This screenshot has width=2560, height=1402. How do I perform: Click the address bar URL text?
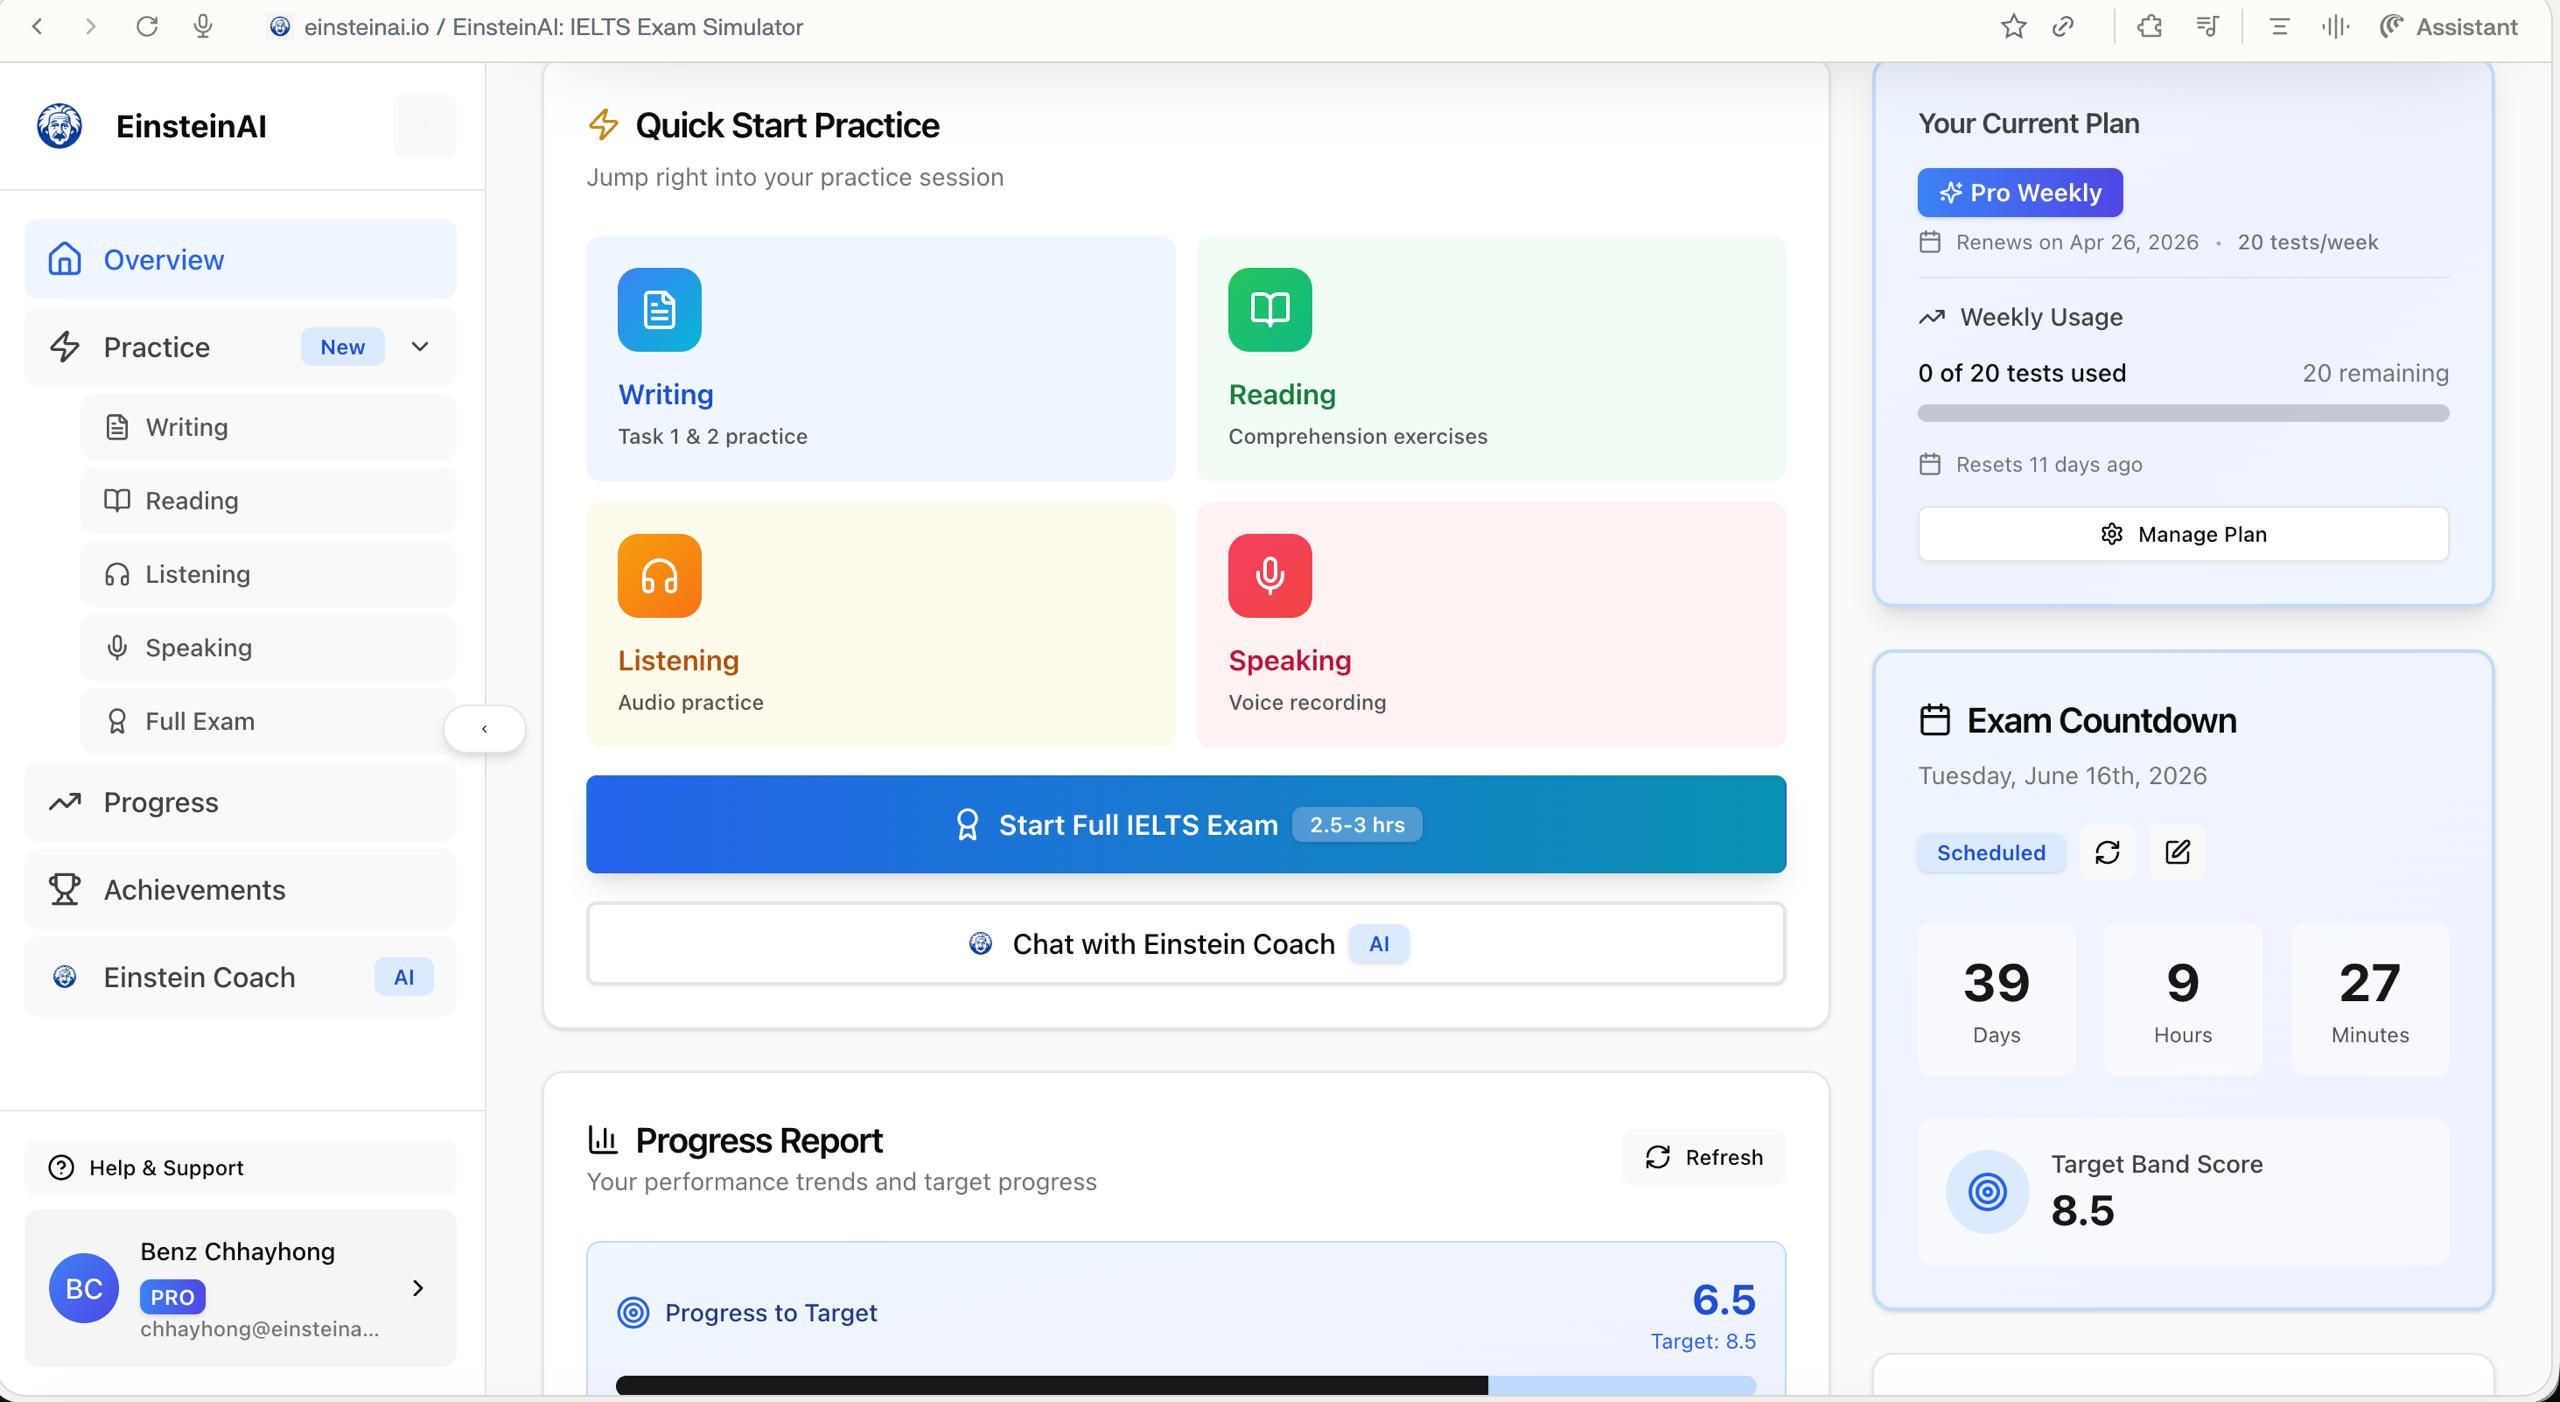pyautogui.click(x=553, y=27)
